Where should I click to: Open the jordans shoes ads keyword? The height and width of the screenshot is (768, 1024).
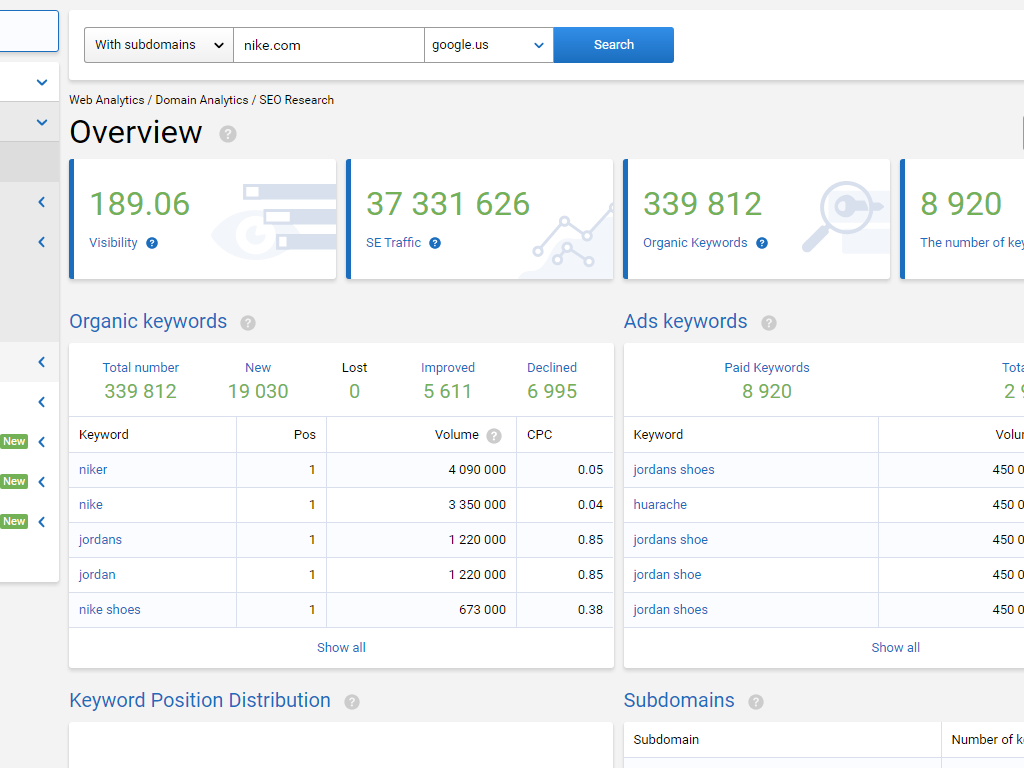click(673, 470)
